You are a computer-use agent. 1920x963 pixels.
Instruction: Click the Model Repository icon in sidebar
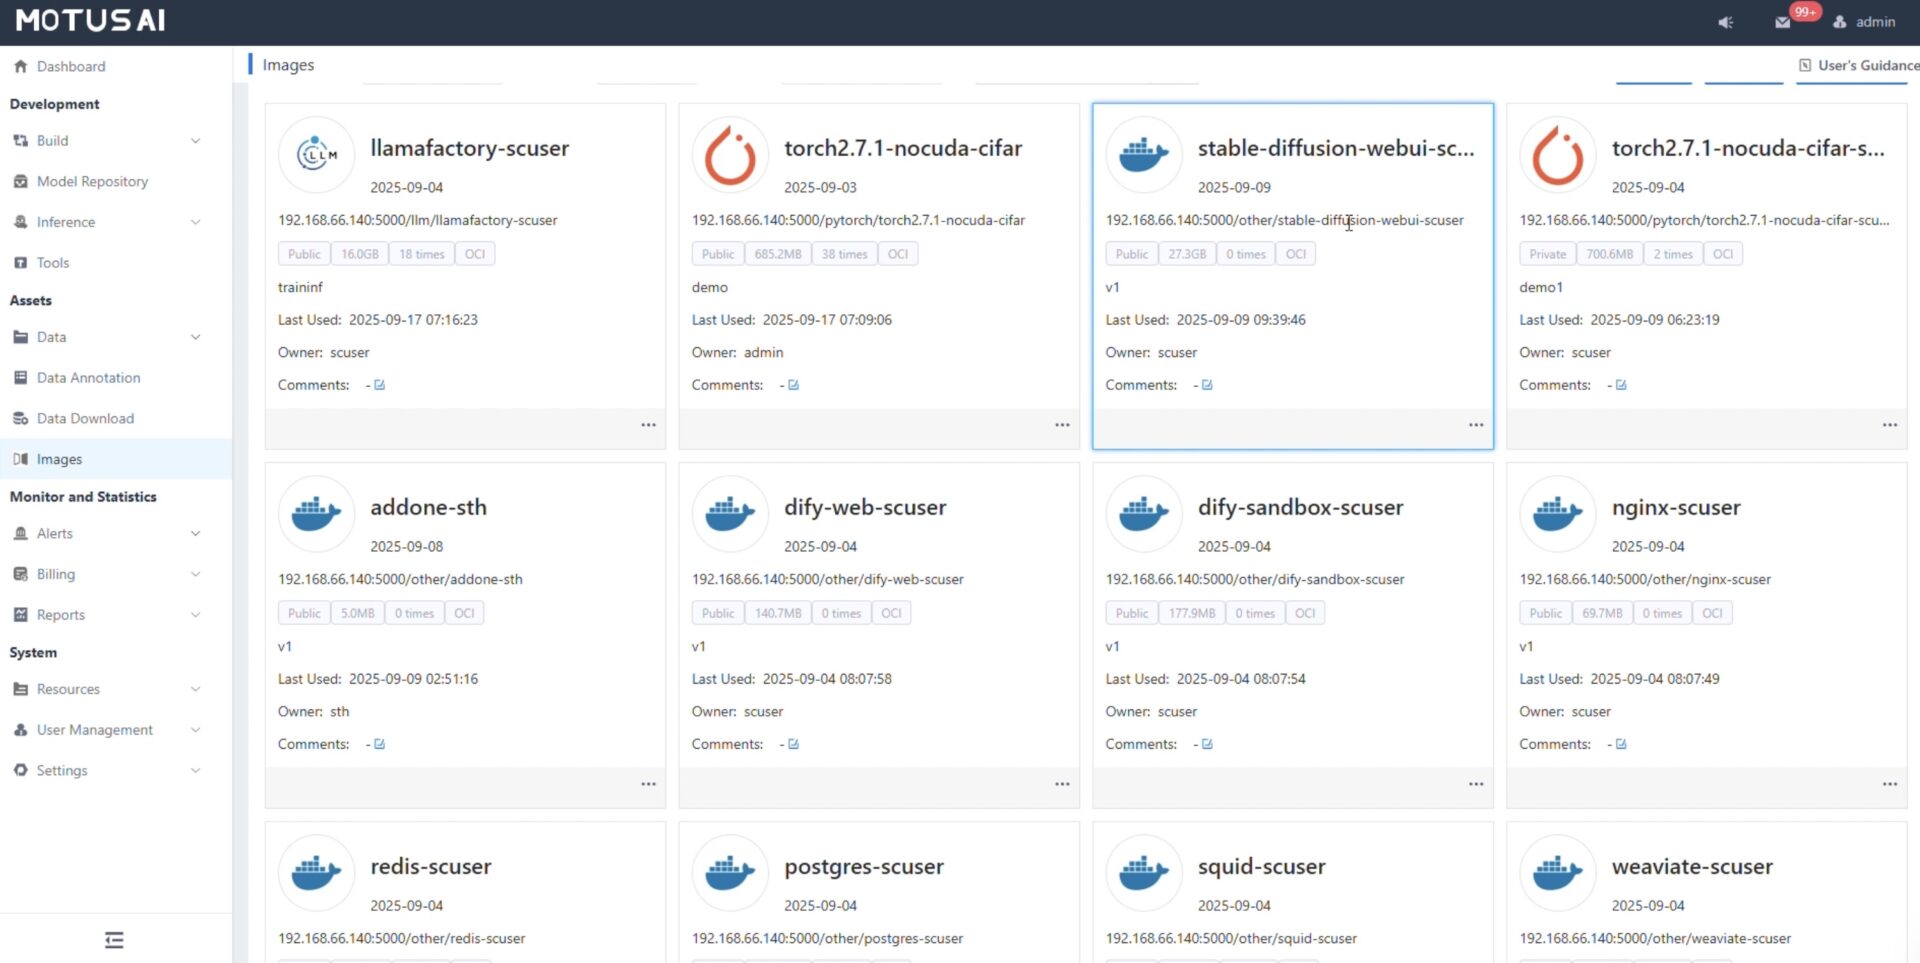pyautogui.click(x=20, y=181)
